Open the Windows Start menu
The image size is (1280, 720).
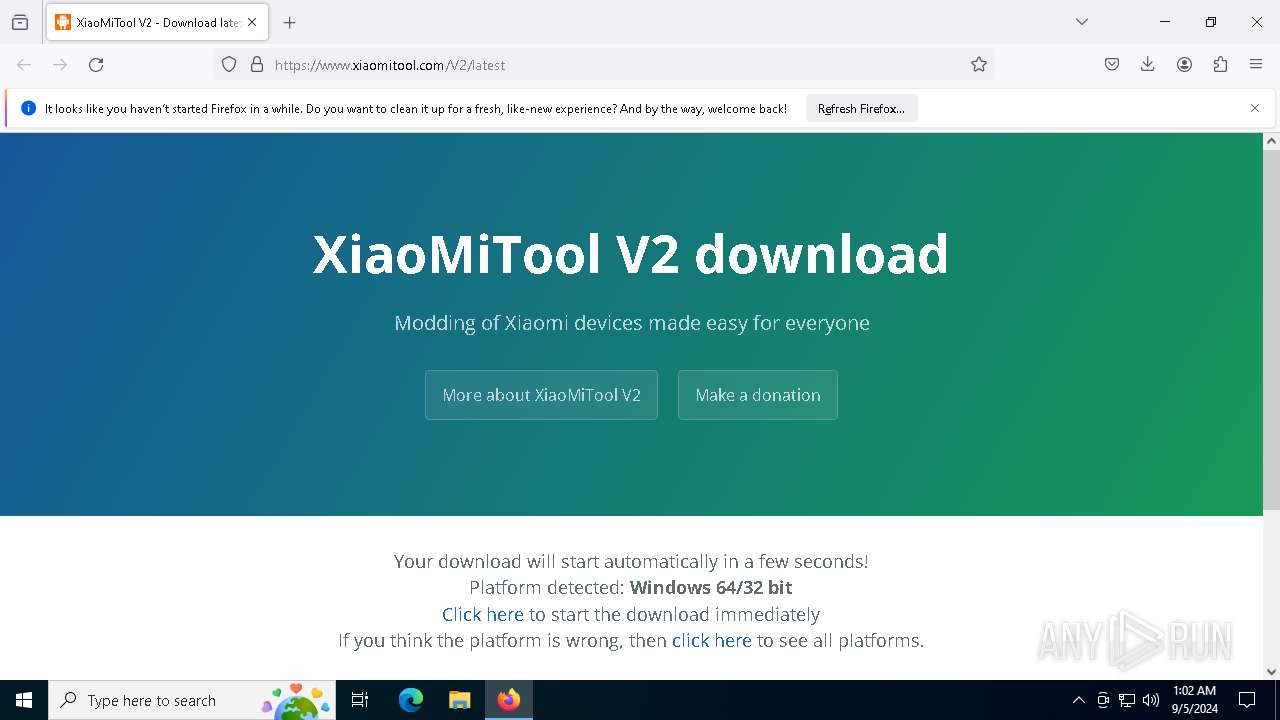click(24, 700)
